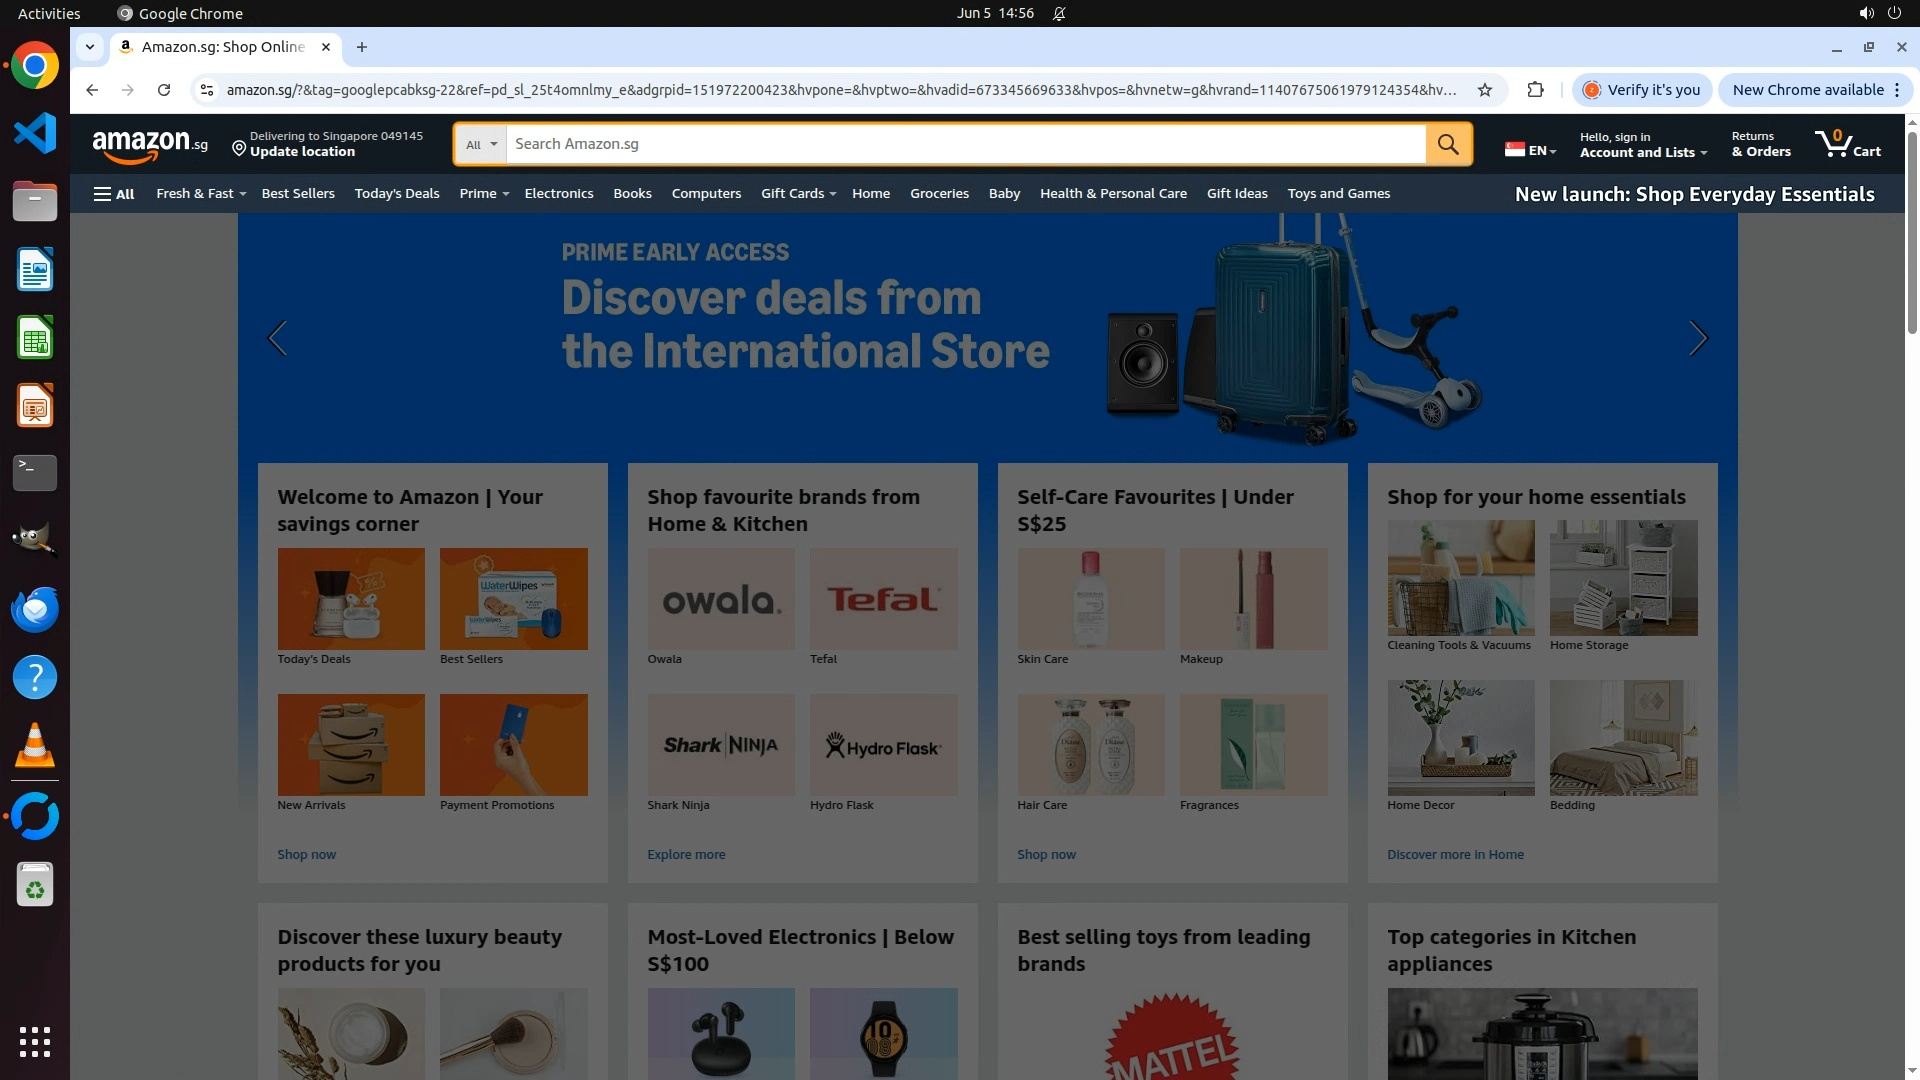Click the Amazon.sg logo
This screenshot has height=1080, width=1920.
[x=150, y=145]
